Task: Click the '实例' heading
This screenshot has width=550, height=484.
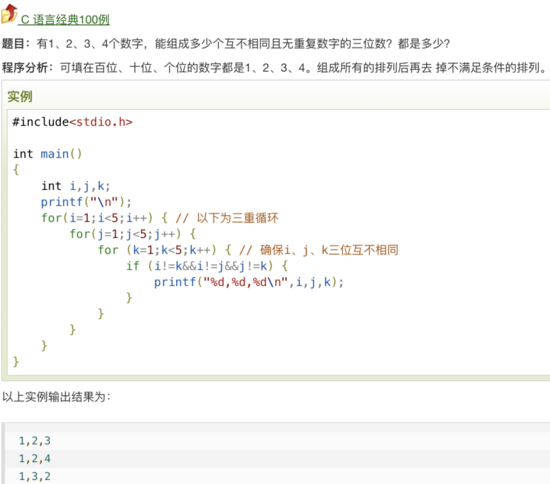Action: [x=20, y=96]
